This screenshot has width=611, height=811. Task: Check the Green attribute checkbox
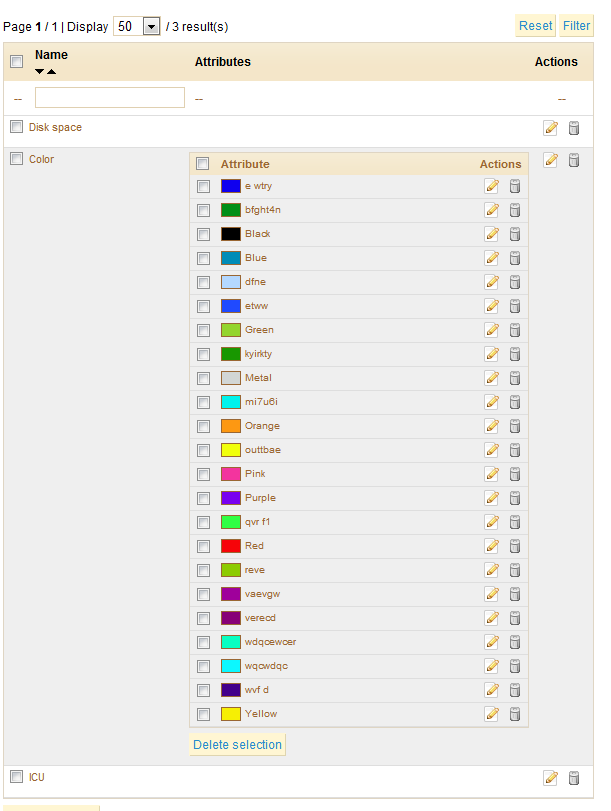tap(204, 330)
